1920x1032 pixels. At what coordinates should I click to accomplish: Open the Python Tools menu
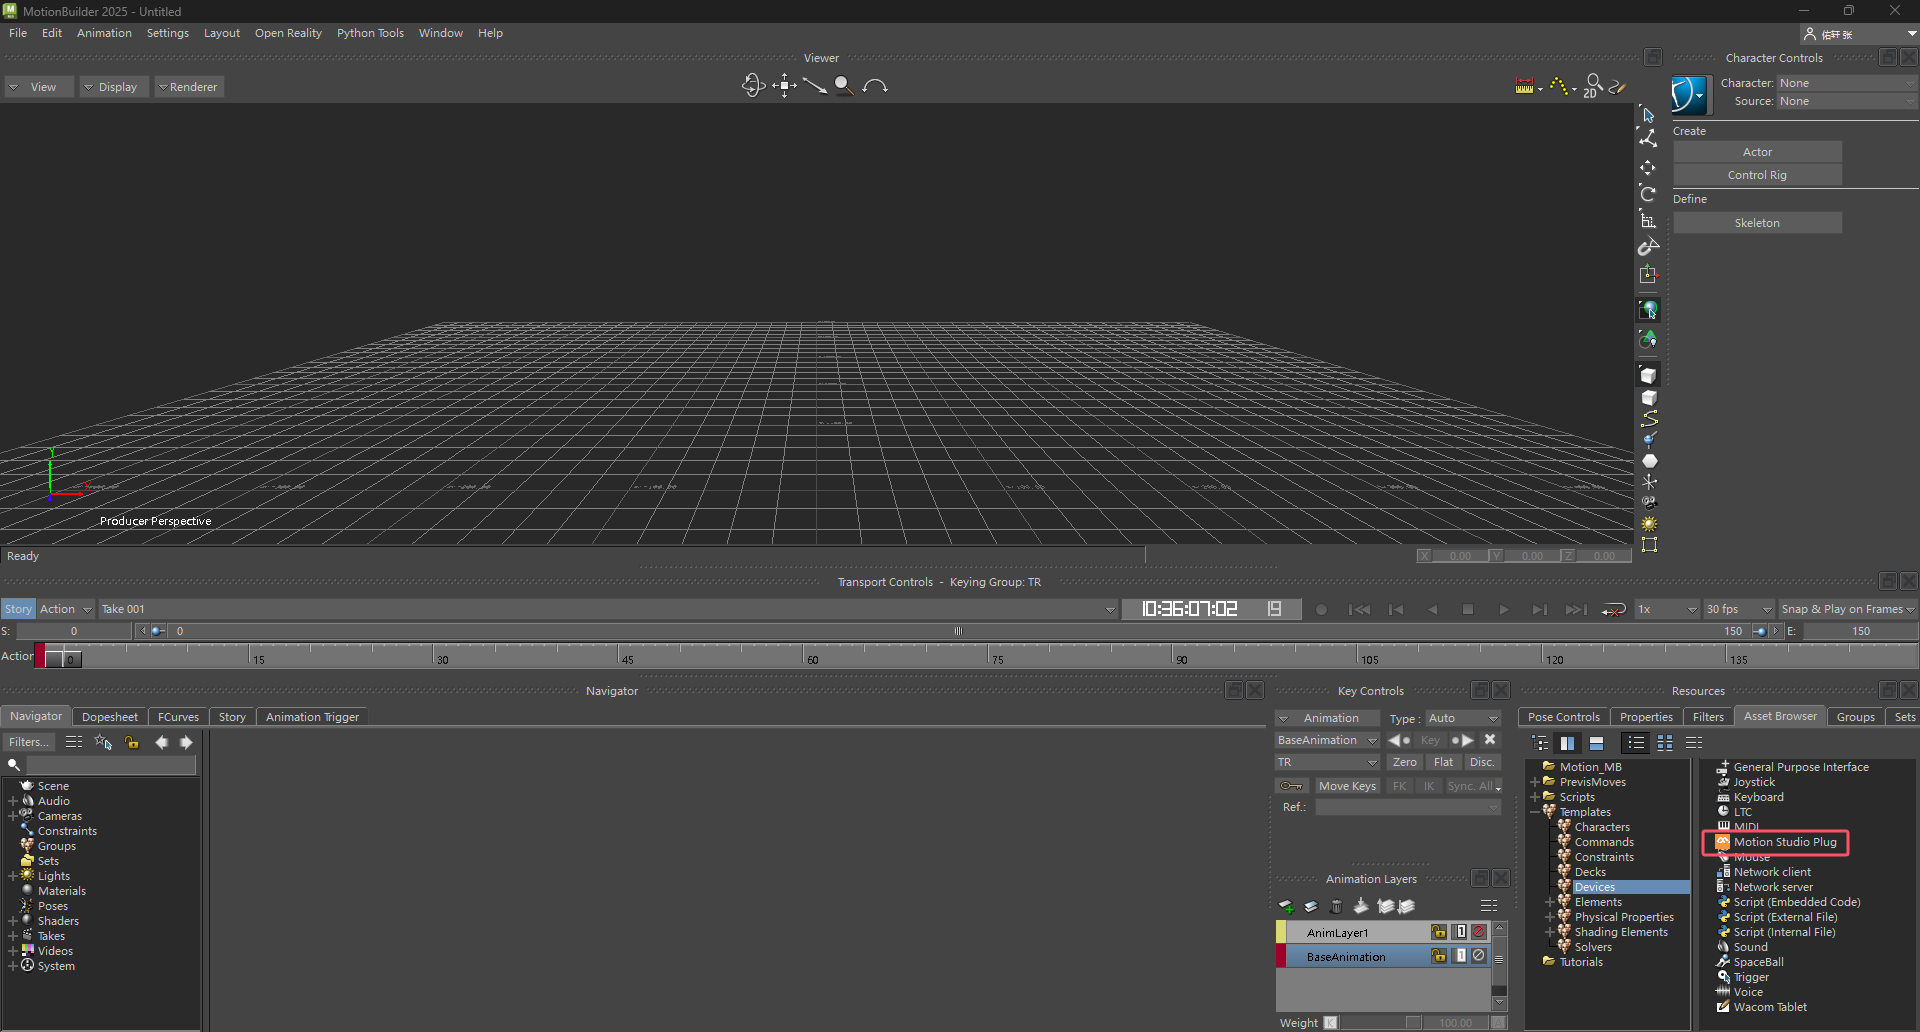[x=370, y=33]
